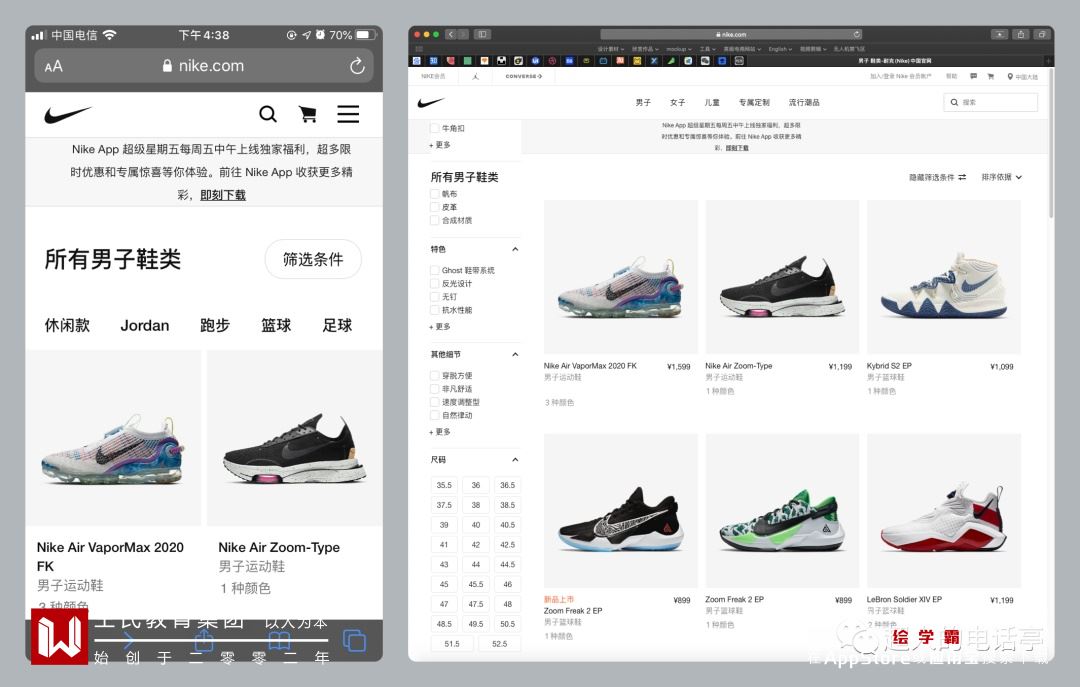Check the 合成材质 checkbox

435,221
